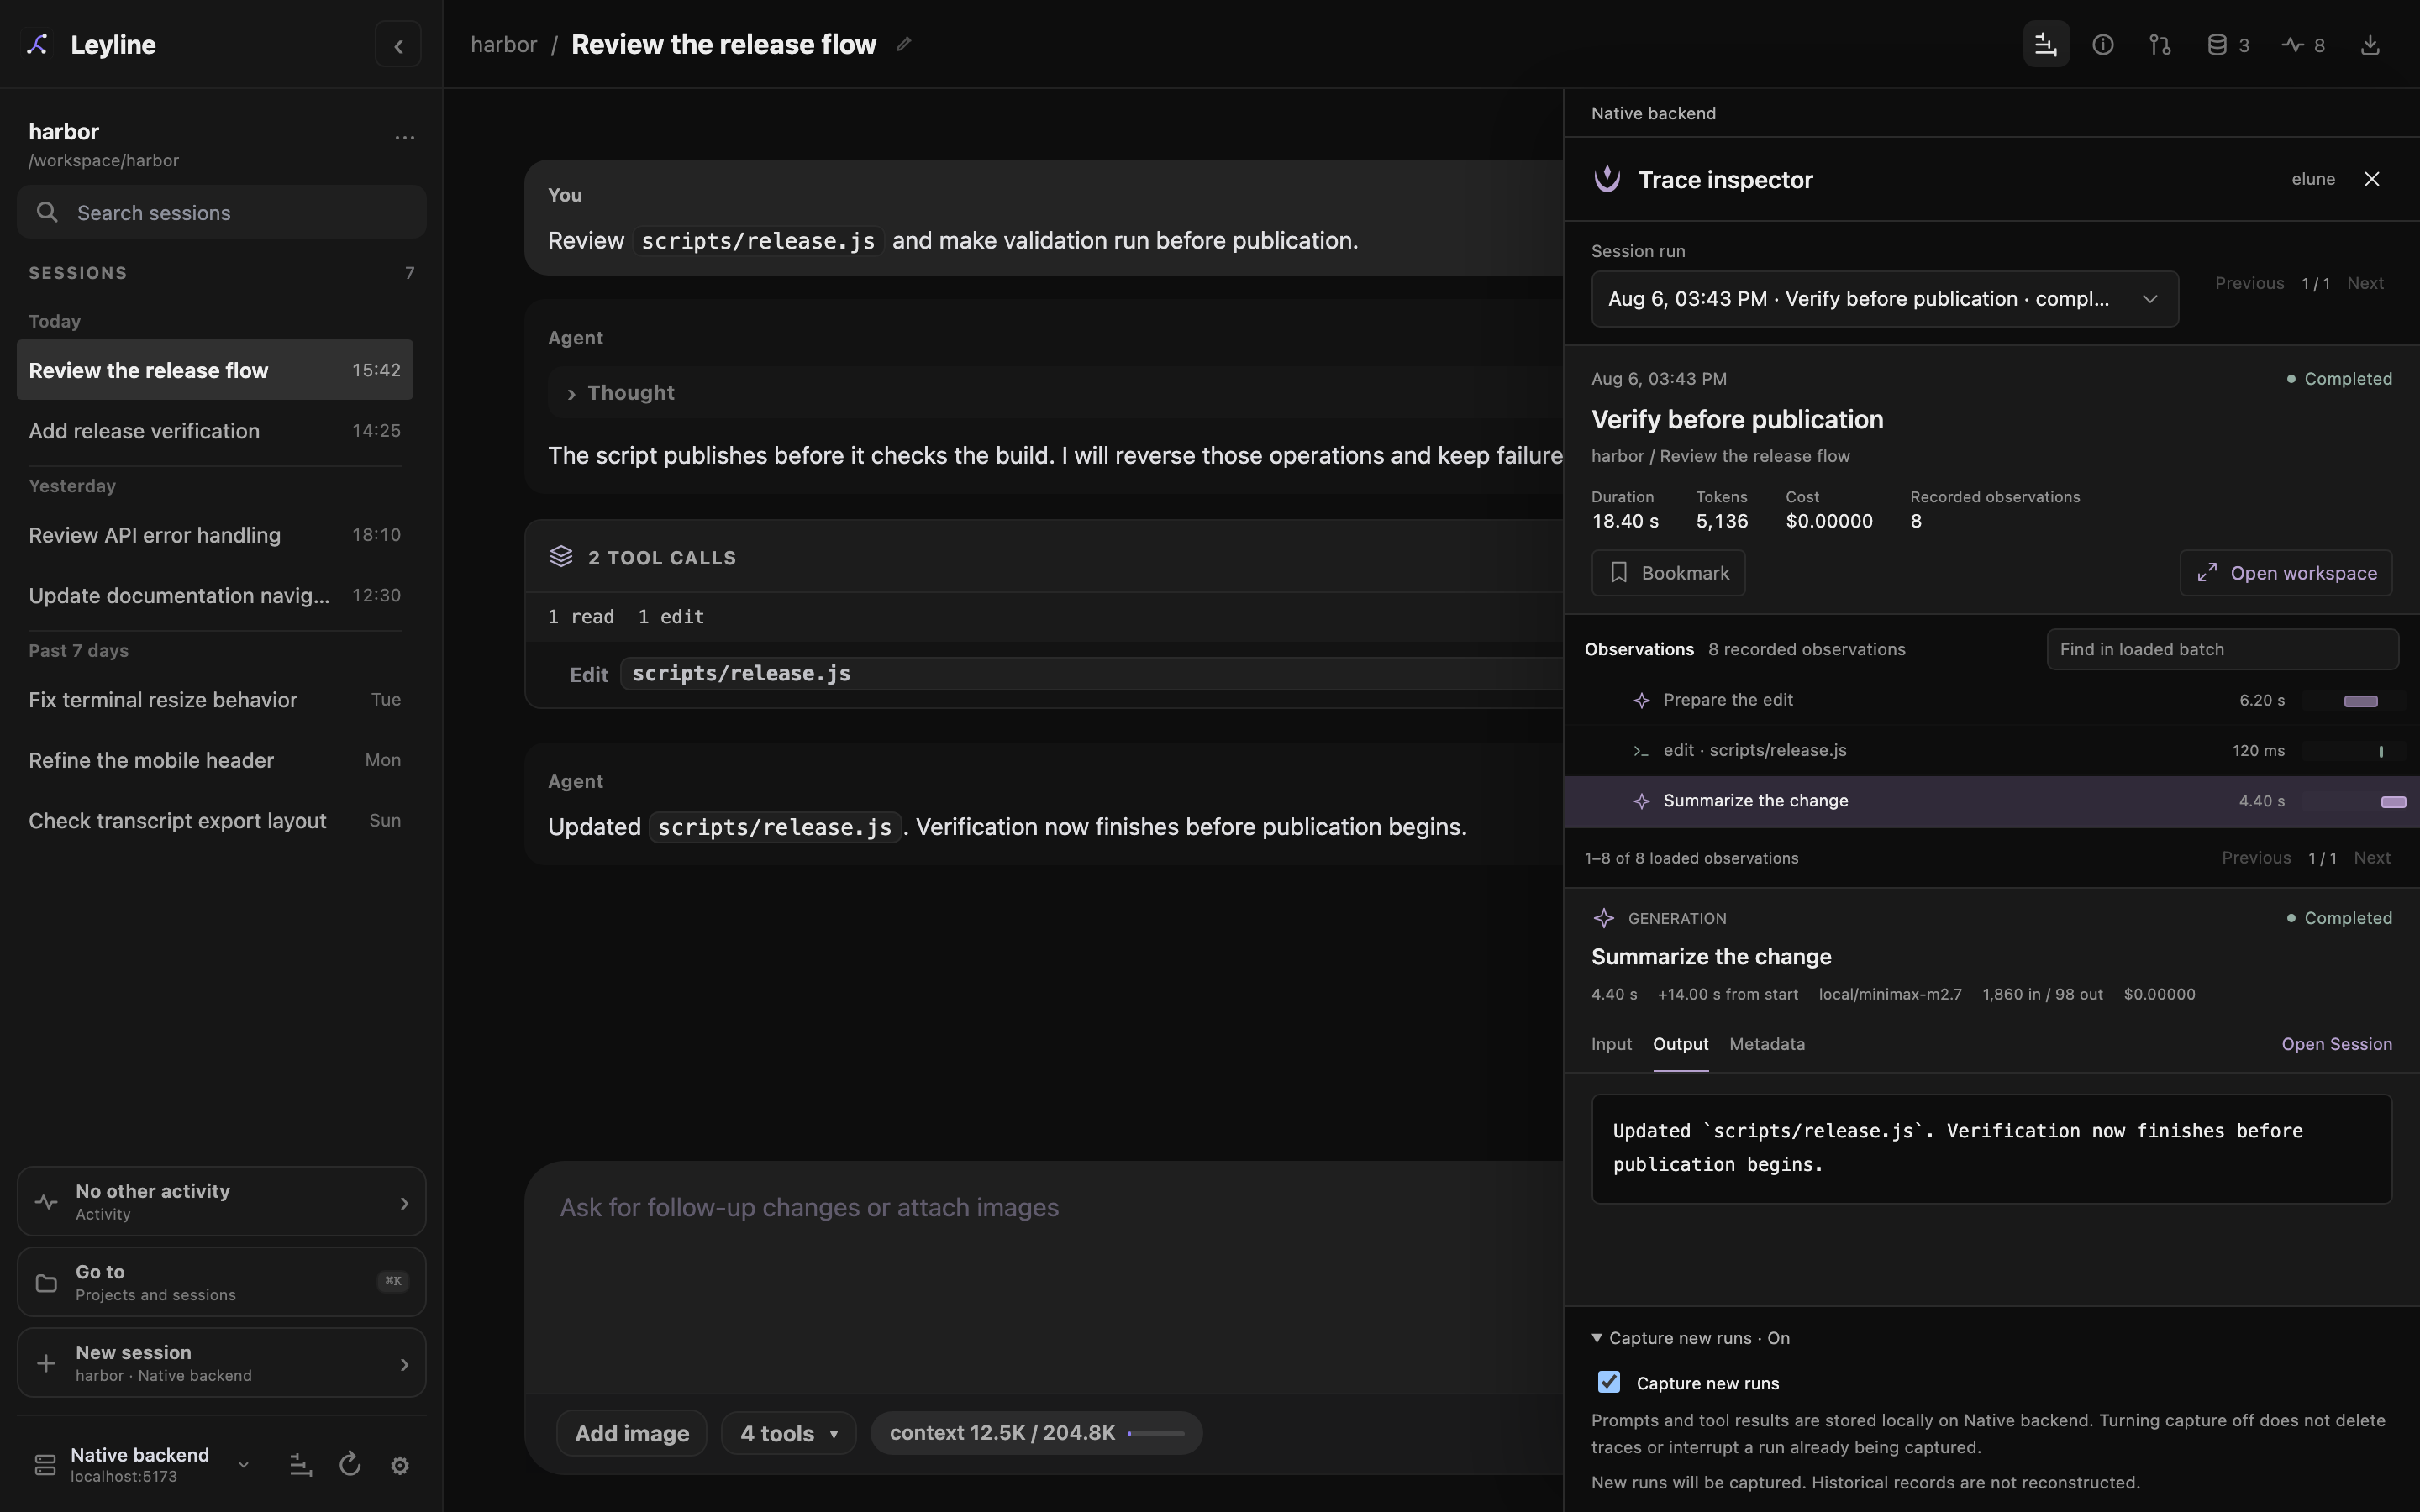
Task: Open the Refine the mobile header session
Action: 215,760
